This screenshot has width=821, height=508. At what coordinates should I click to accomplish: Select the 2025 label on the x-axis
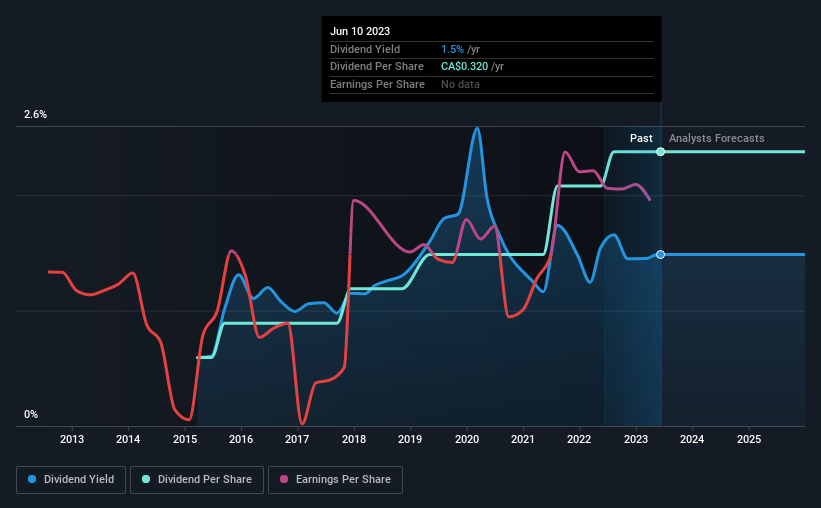coord(749,439)
